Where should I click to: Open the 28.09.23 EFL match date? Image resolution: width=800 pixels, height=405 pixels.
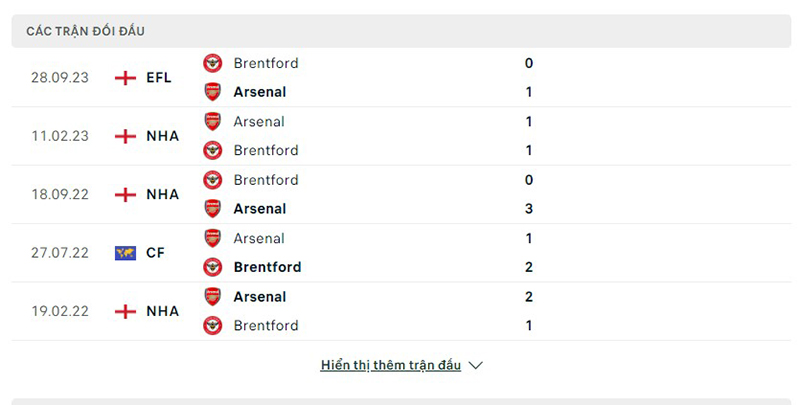pos(60,77)
